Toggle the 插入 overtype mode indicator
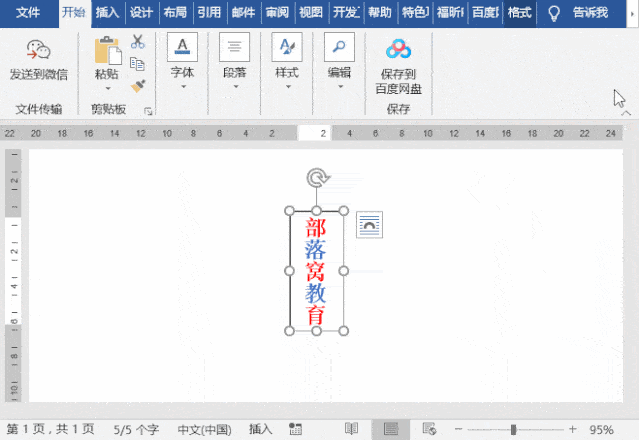This screenshot has width=639, height=440. click(x=260, y=429)
